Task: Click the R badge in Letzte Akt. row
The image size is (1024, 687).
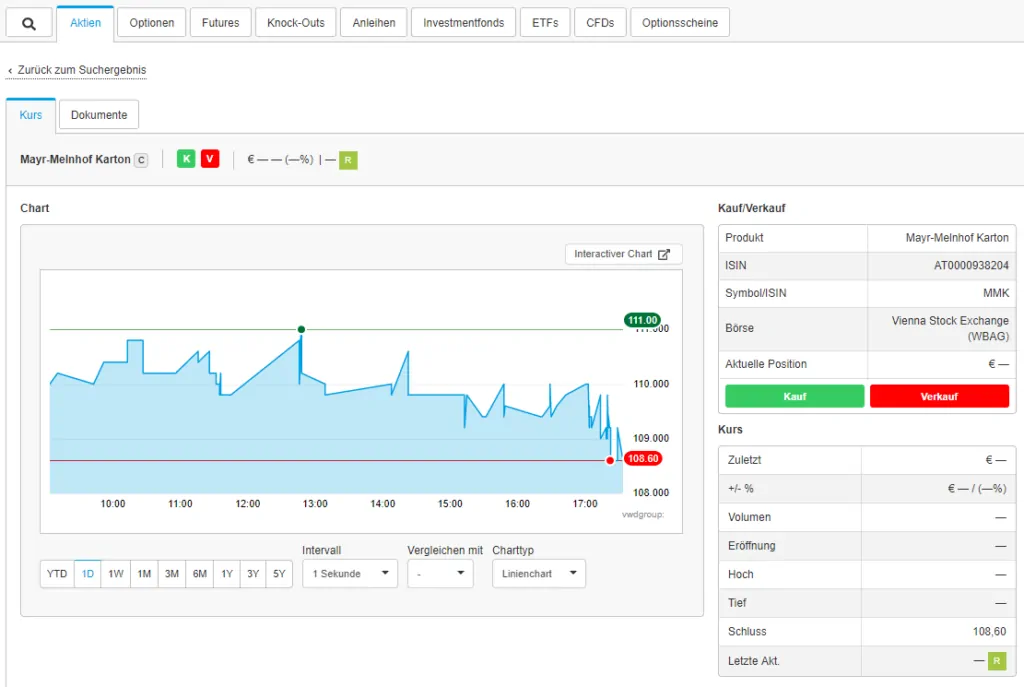Action: pos(997,661)
